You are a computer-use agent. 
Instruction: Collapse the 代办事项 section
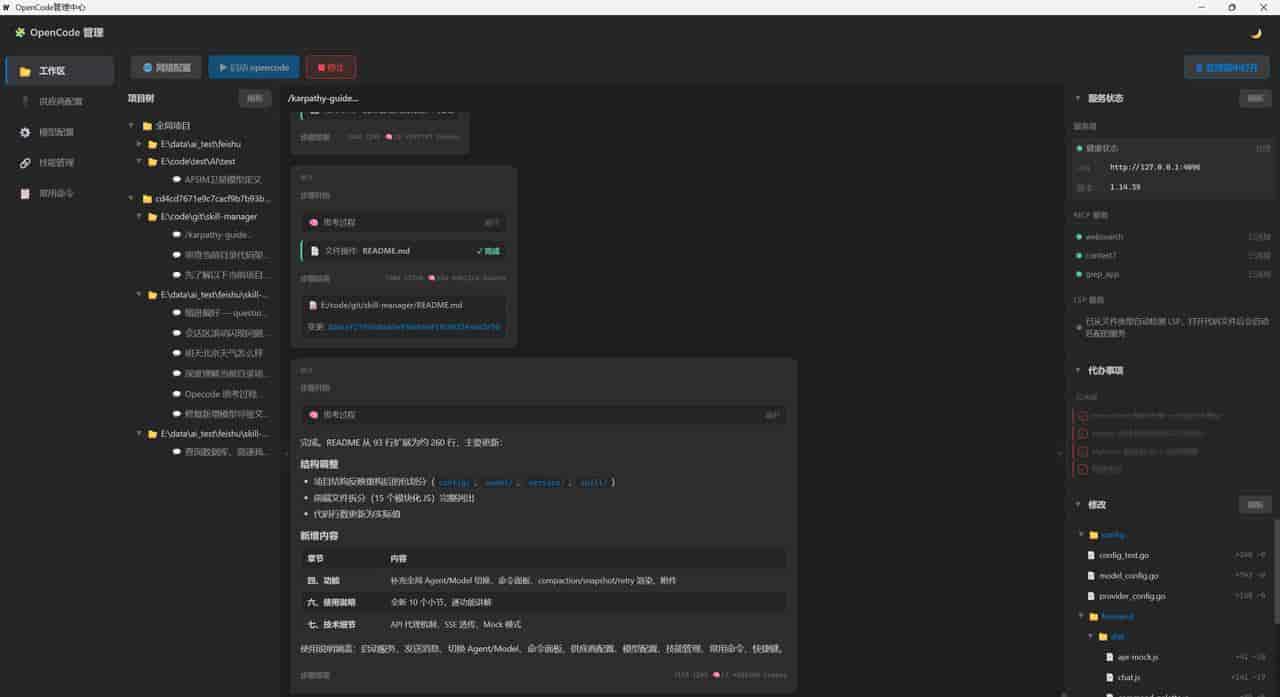click(x=1077, y=370)
